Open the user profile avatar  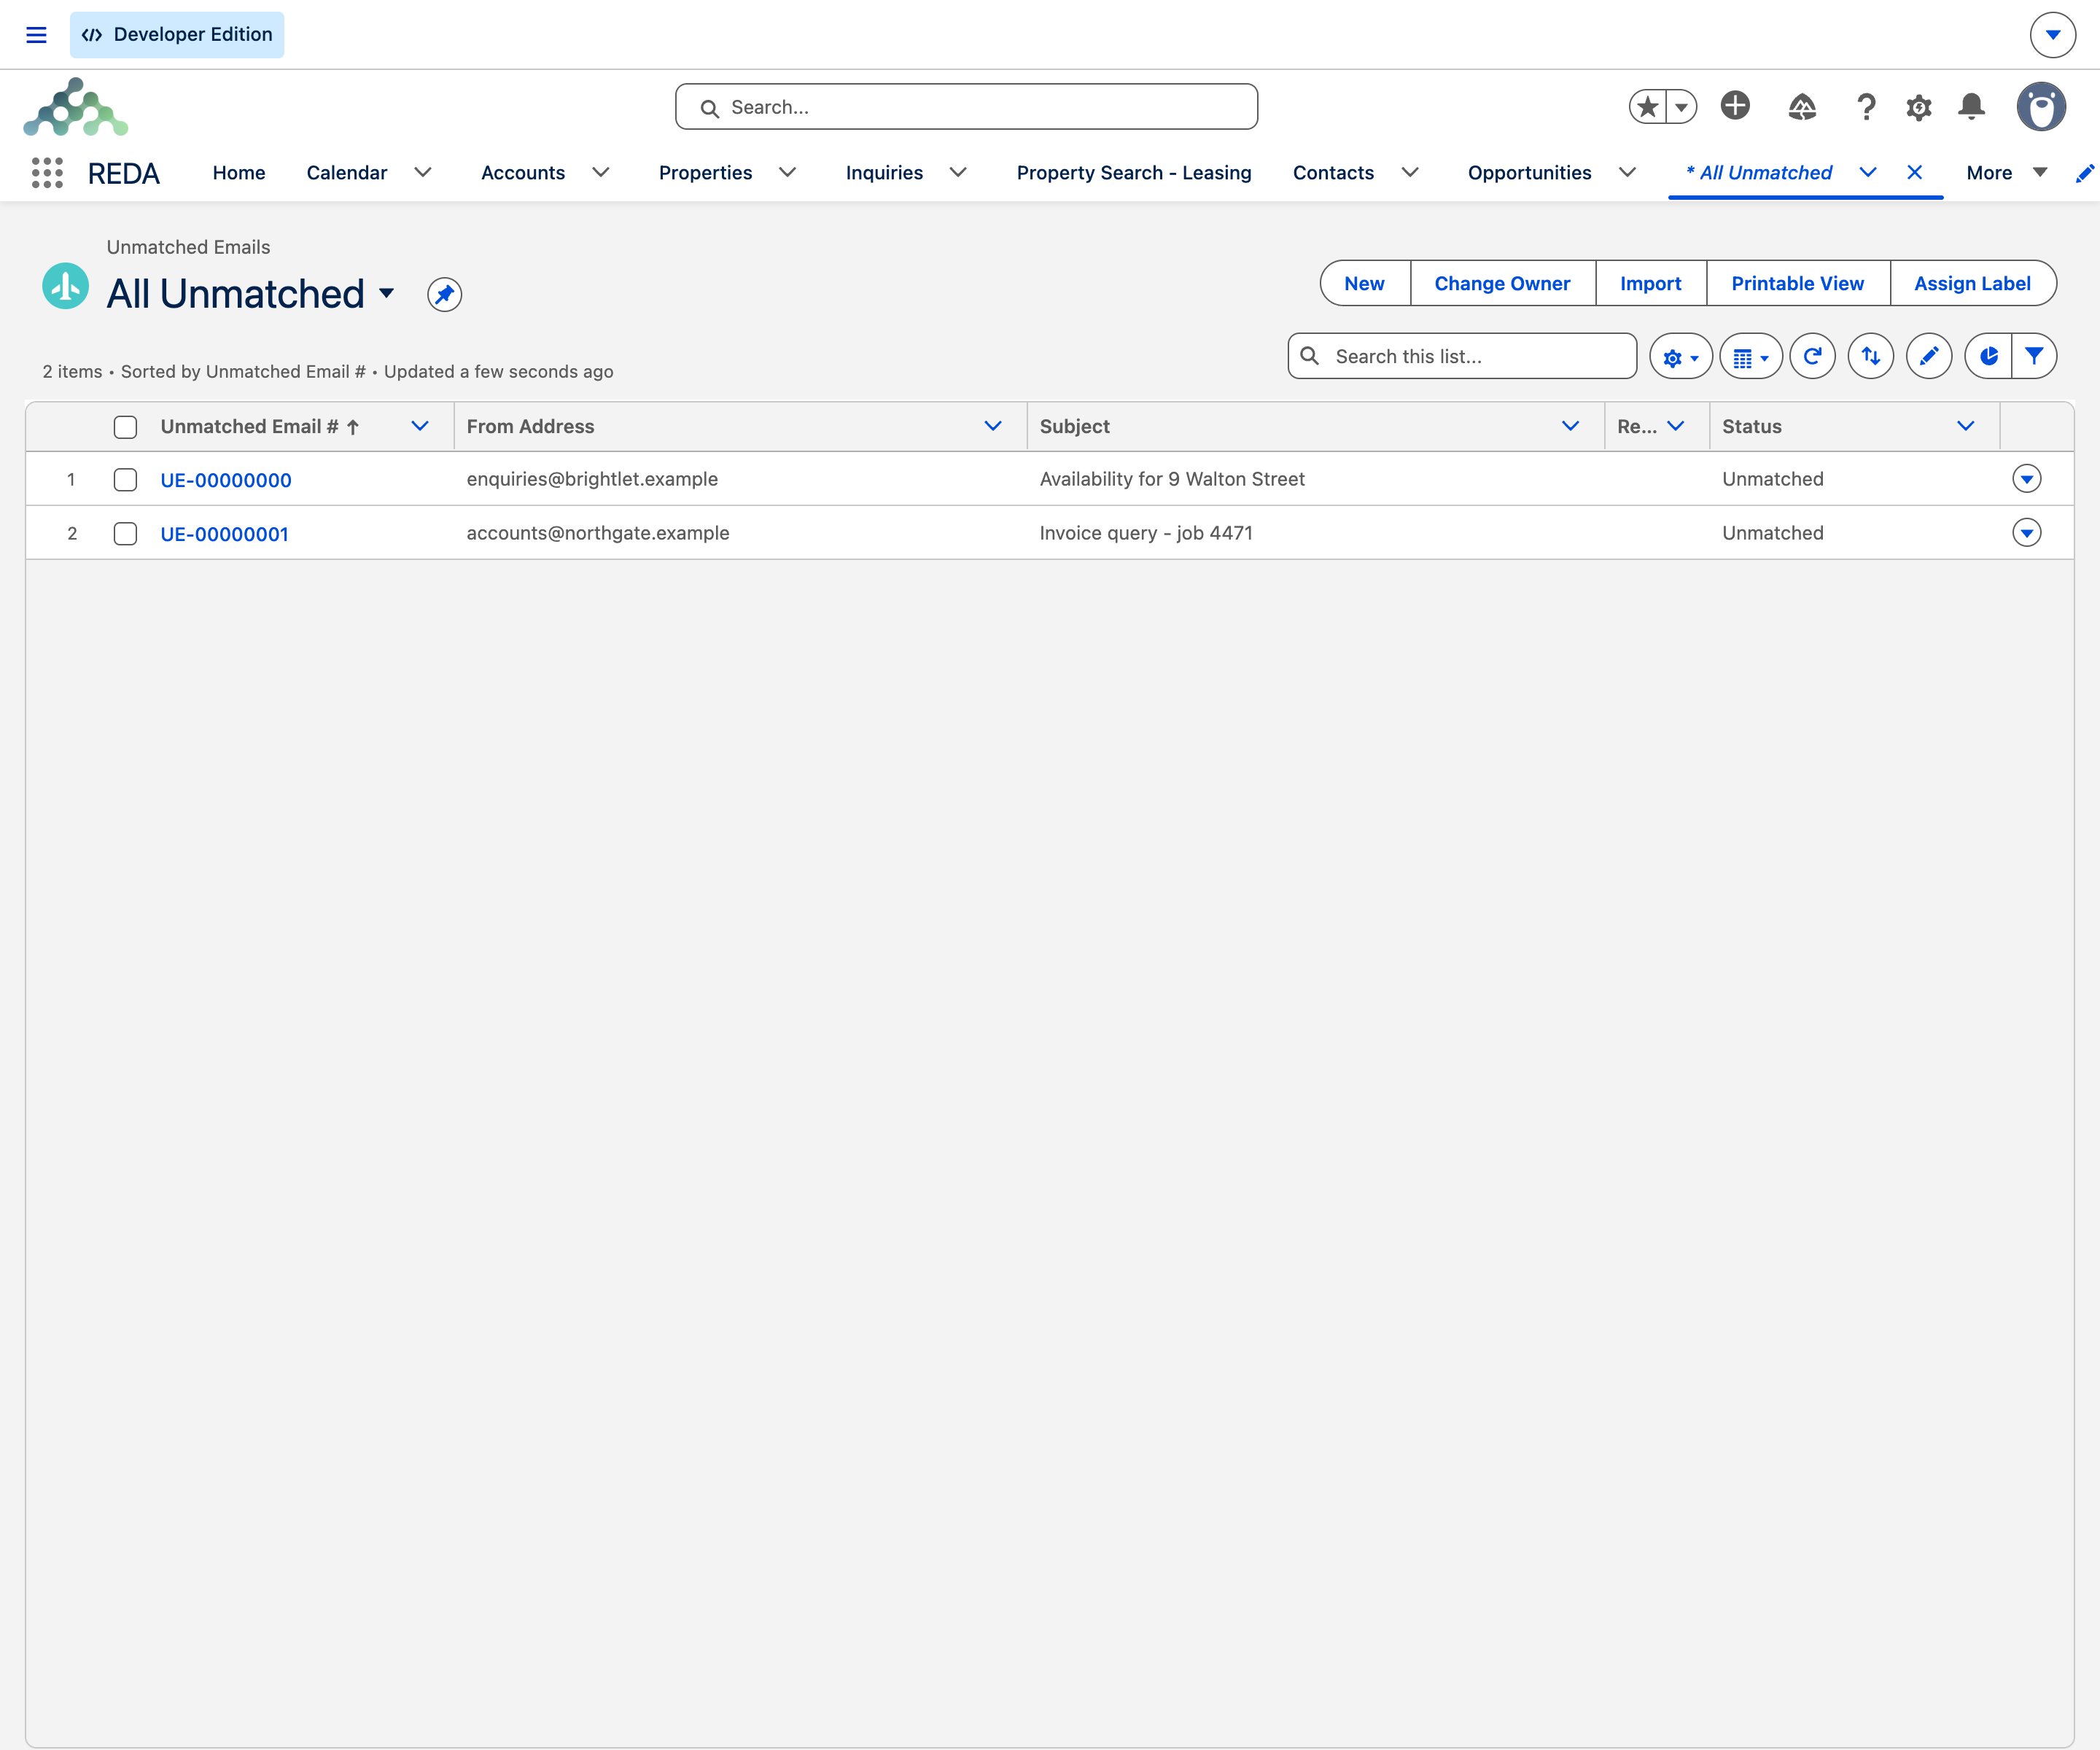pyautogui.click(x=2041, y=106)
